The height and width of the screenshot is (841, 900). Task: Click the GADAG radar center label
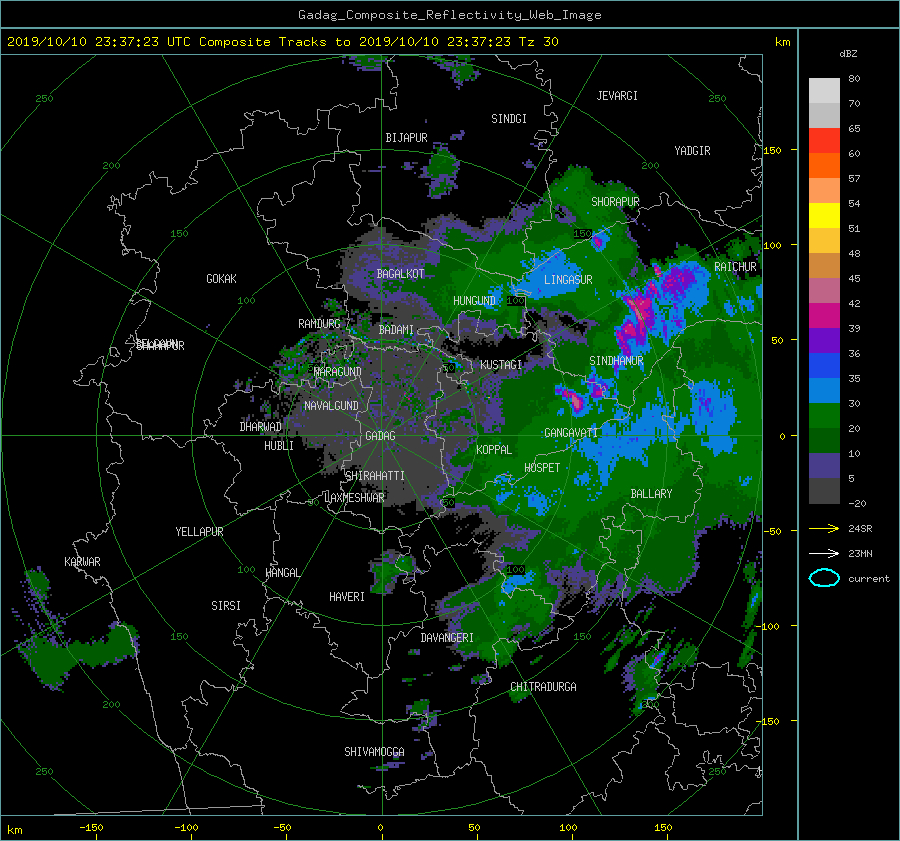tap(380, 436)
